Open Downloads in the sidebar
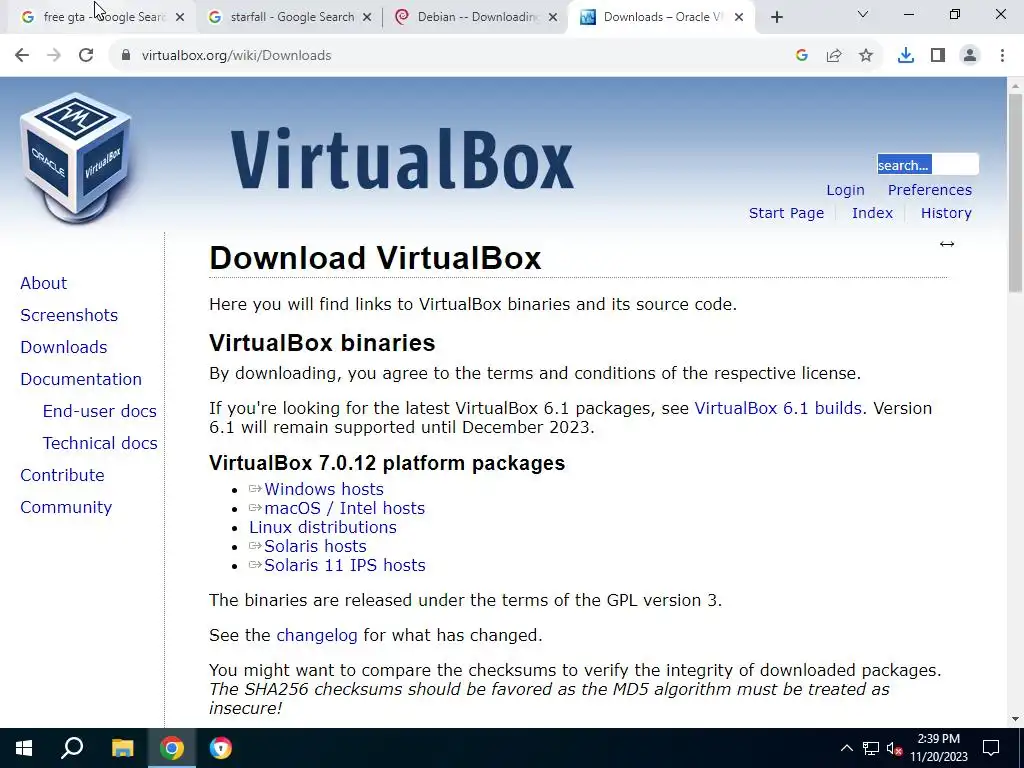This screenshot has width=1024, height=768. (x=63, y=347)
